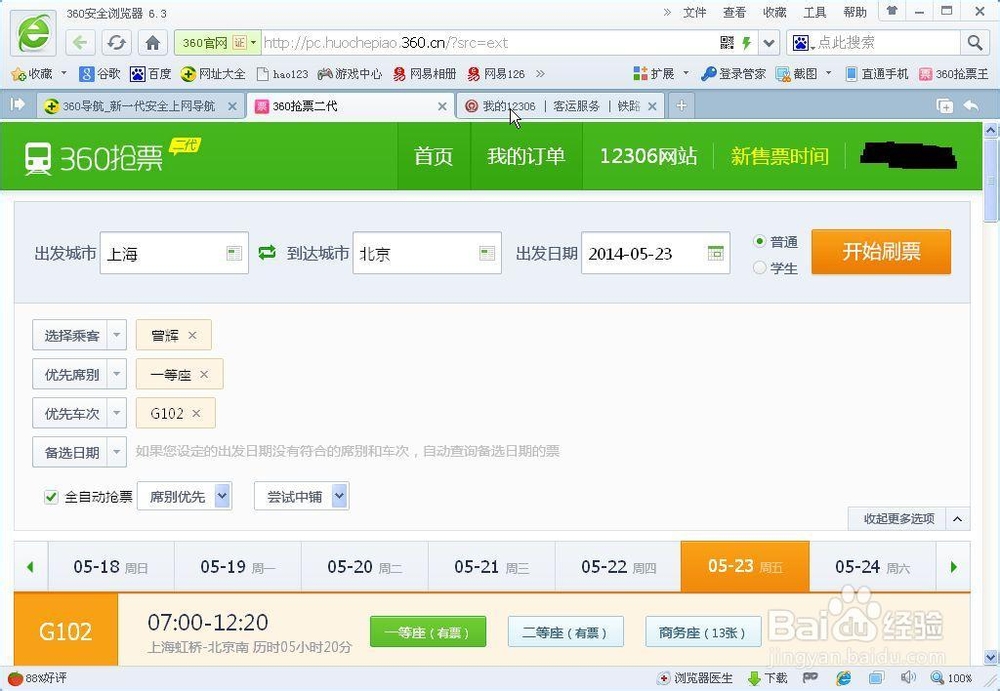
Task: Swap departure and arrival cities icon
Action: click(x=267, y=253)
